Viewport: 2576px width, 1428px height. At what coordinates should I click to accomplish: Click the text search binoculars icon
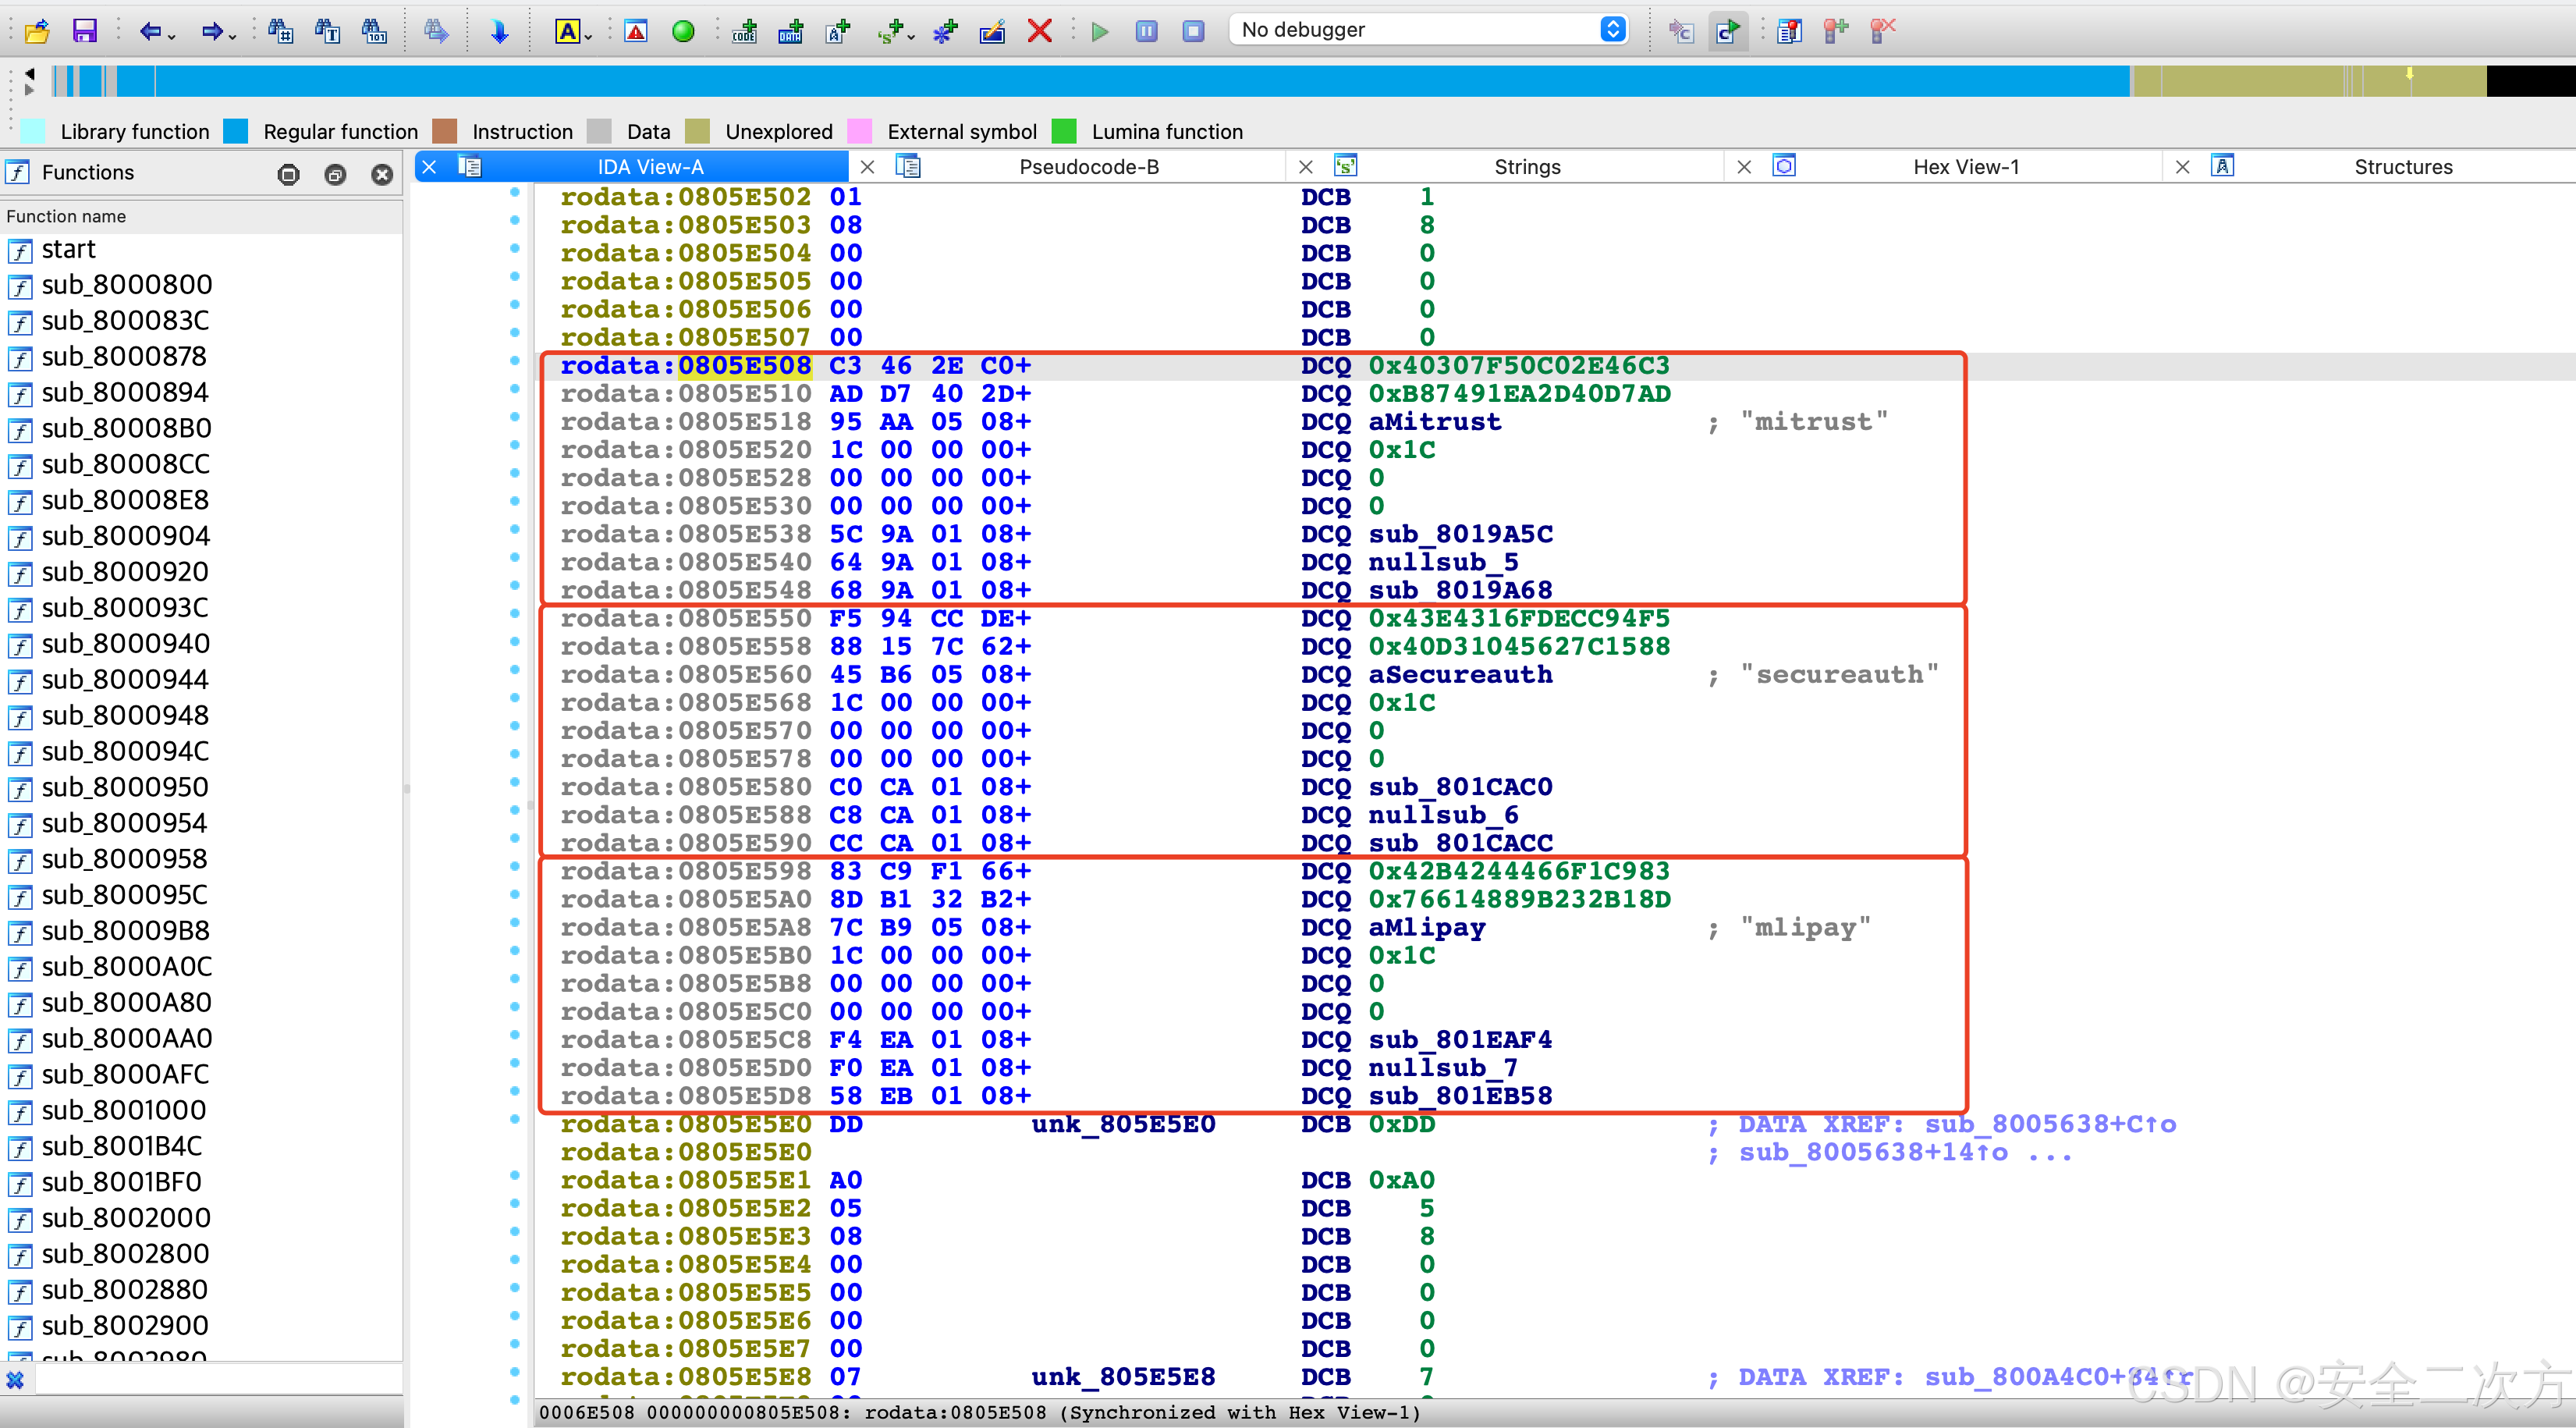327,31
